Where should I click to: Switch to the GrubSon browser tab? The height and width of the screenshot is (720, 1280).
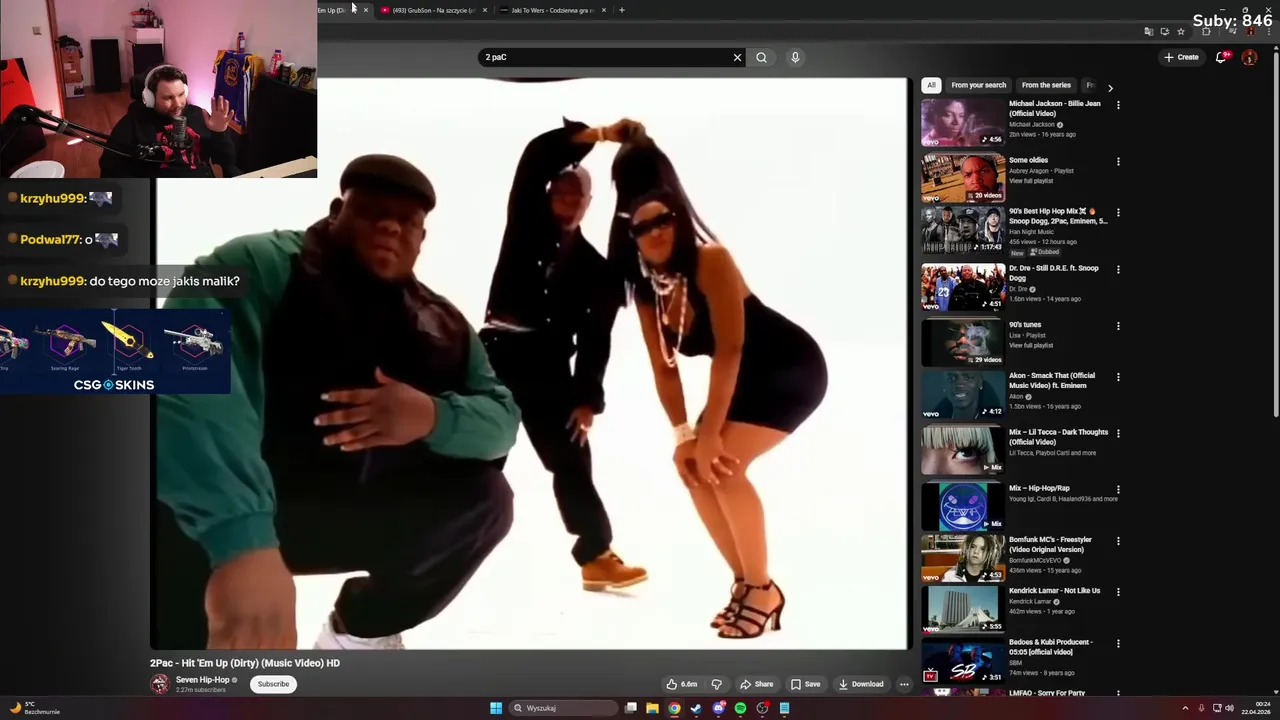[x=433, y=10]
